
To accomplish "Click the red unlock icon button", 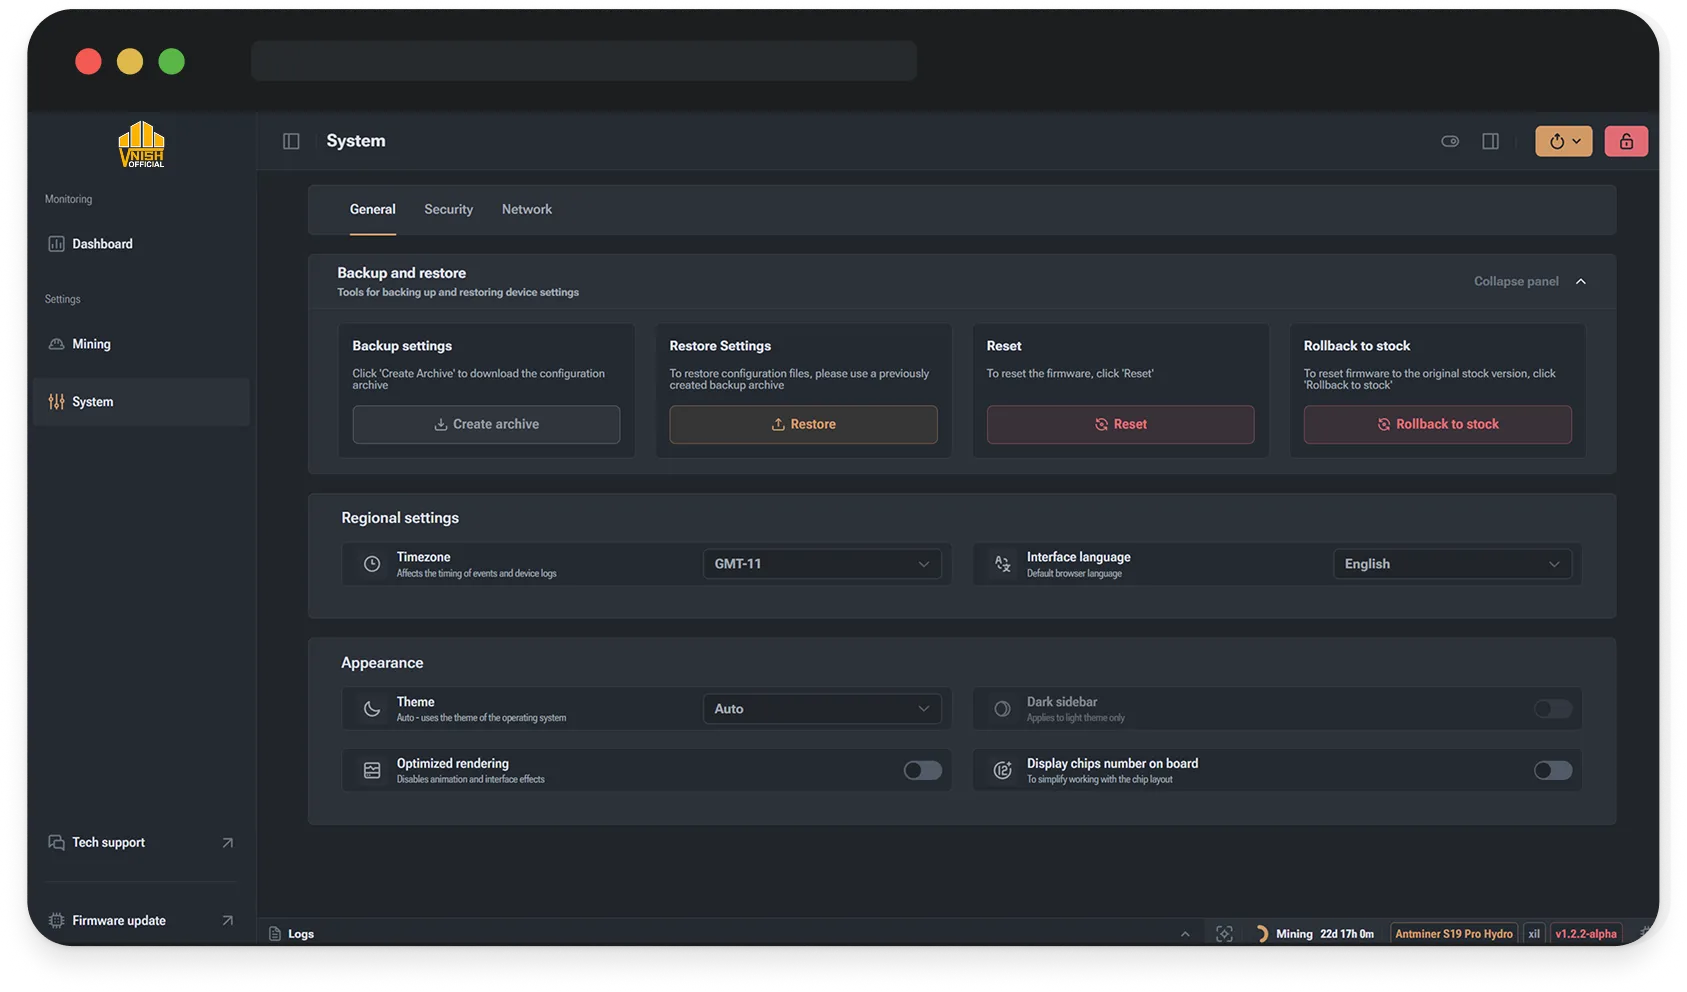I will coord(1626,141).
